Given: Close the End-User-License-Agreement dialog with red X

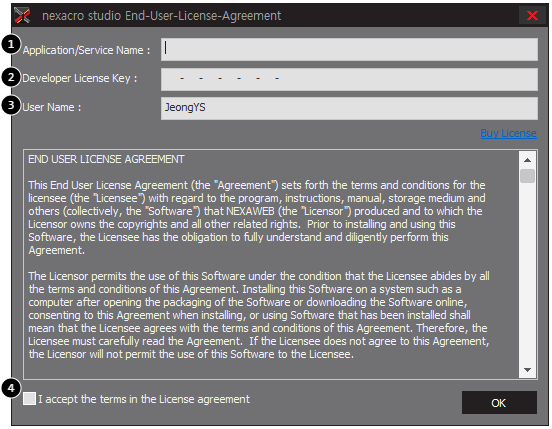Looking at the screenshot, I should [532, 15].
